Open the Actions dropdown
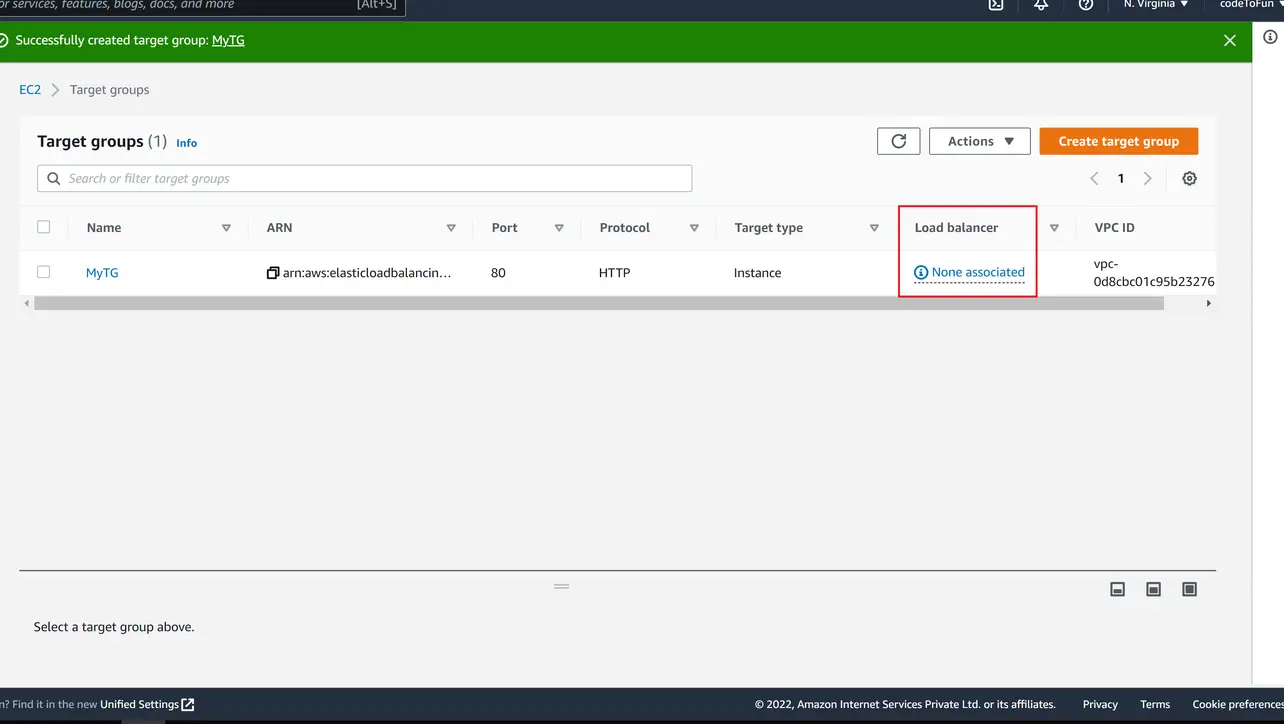Viewport: 1284px width, 724px height. click(x=979, y=141)
